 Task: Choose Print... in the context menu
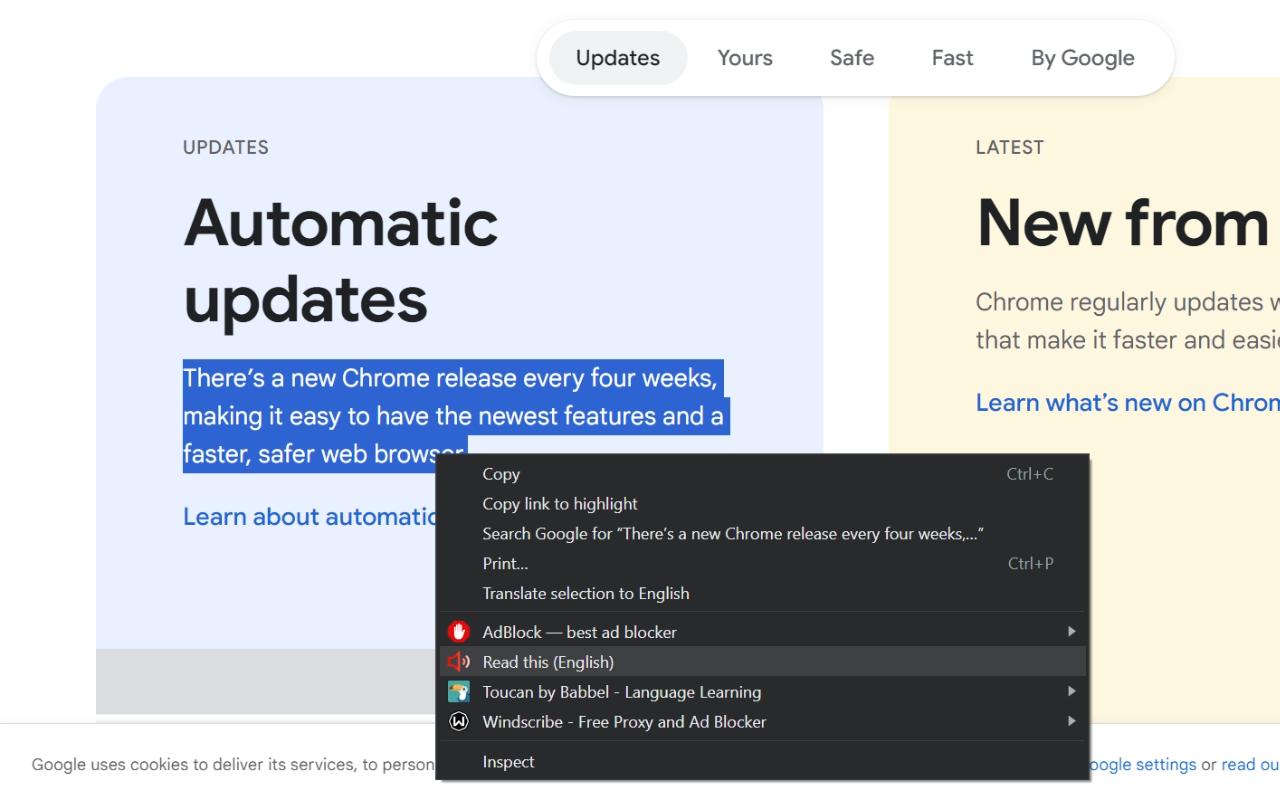762,564
